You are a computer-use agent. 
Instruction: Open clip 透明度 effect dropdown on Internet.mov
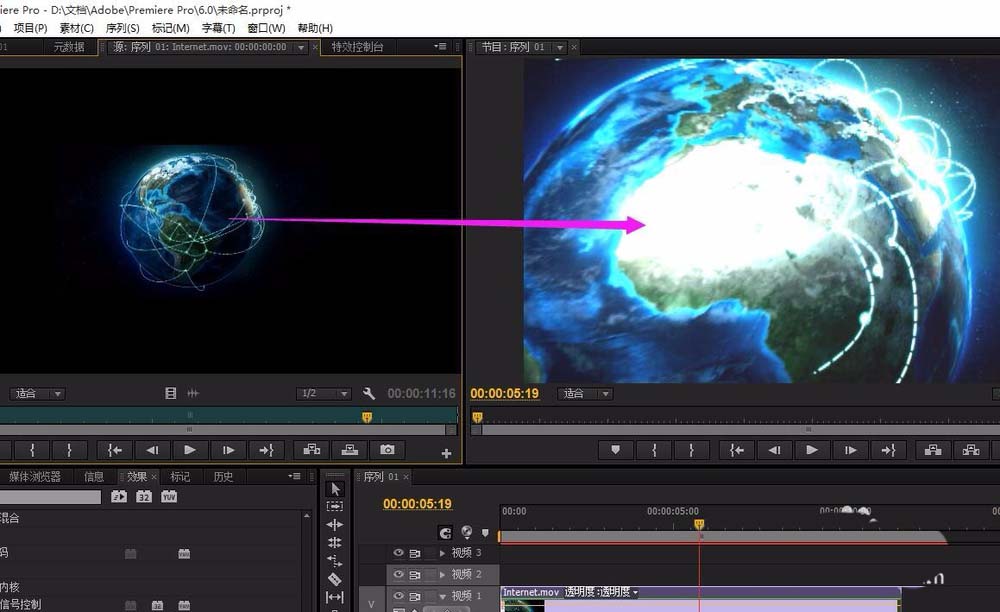pos(635,592)
